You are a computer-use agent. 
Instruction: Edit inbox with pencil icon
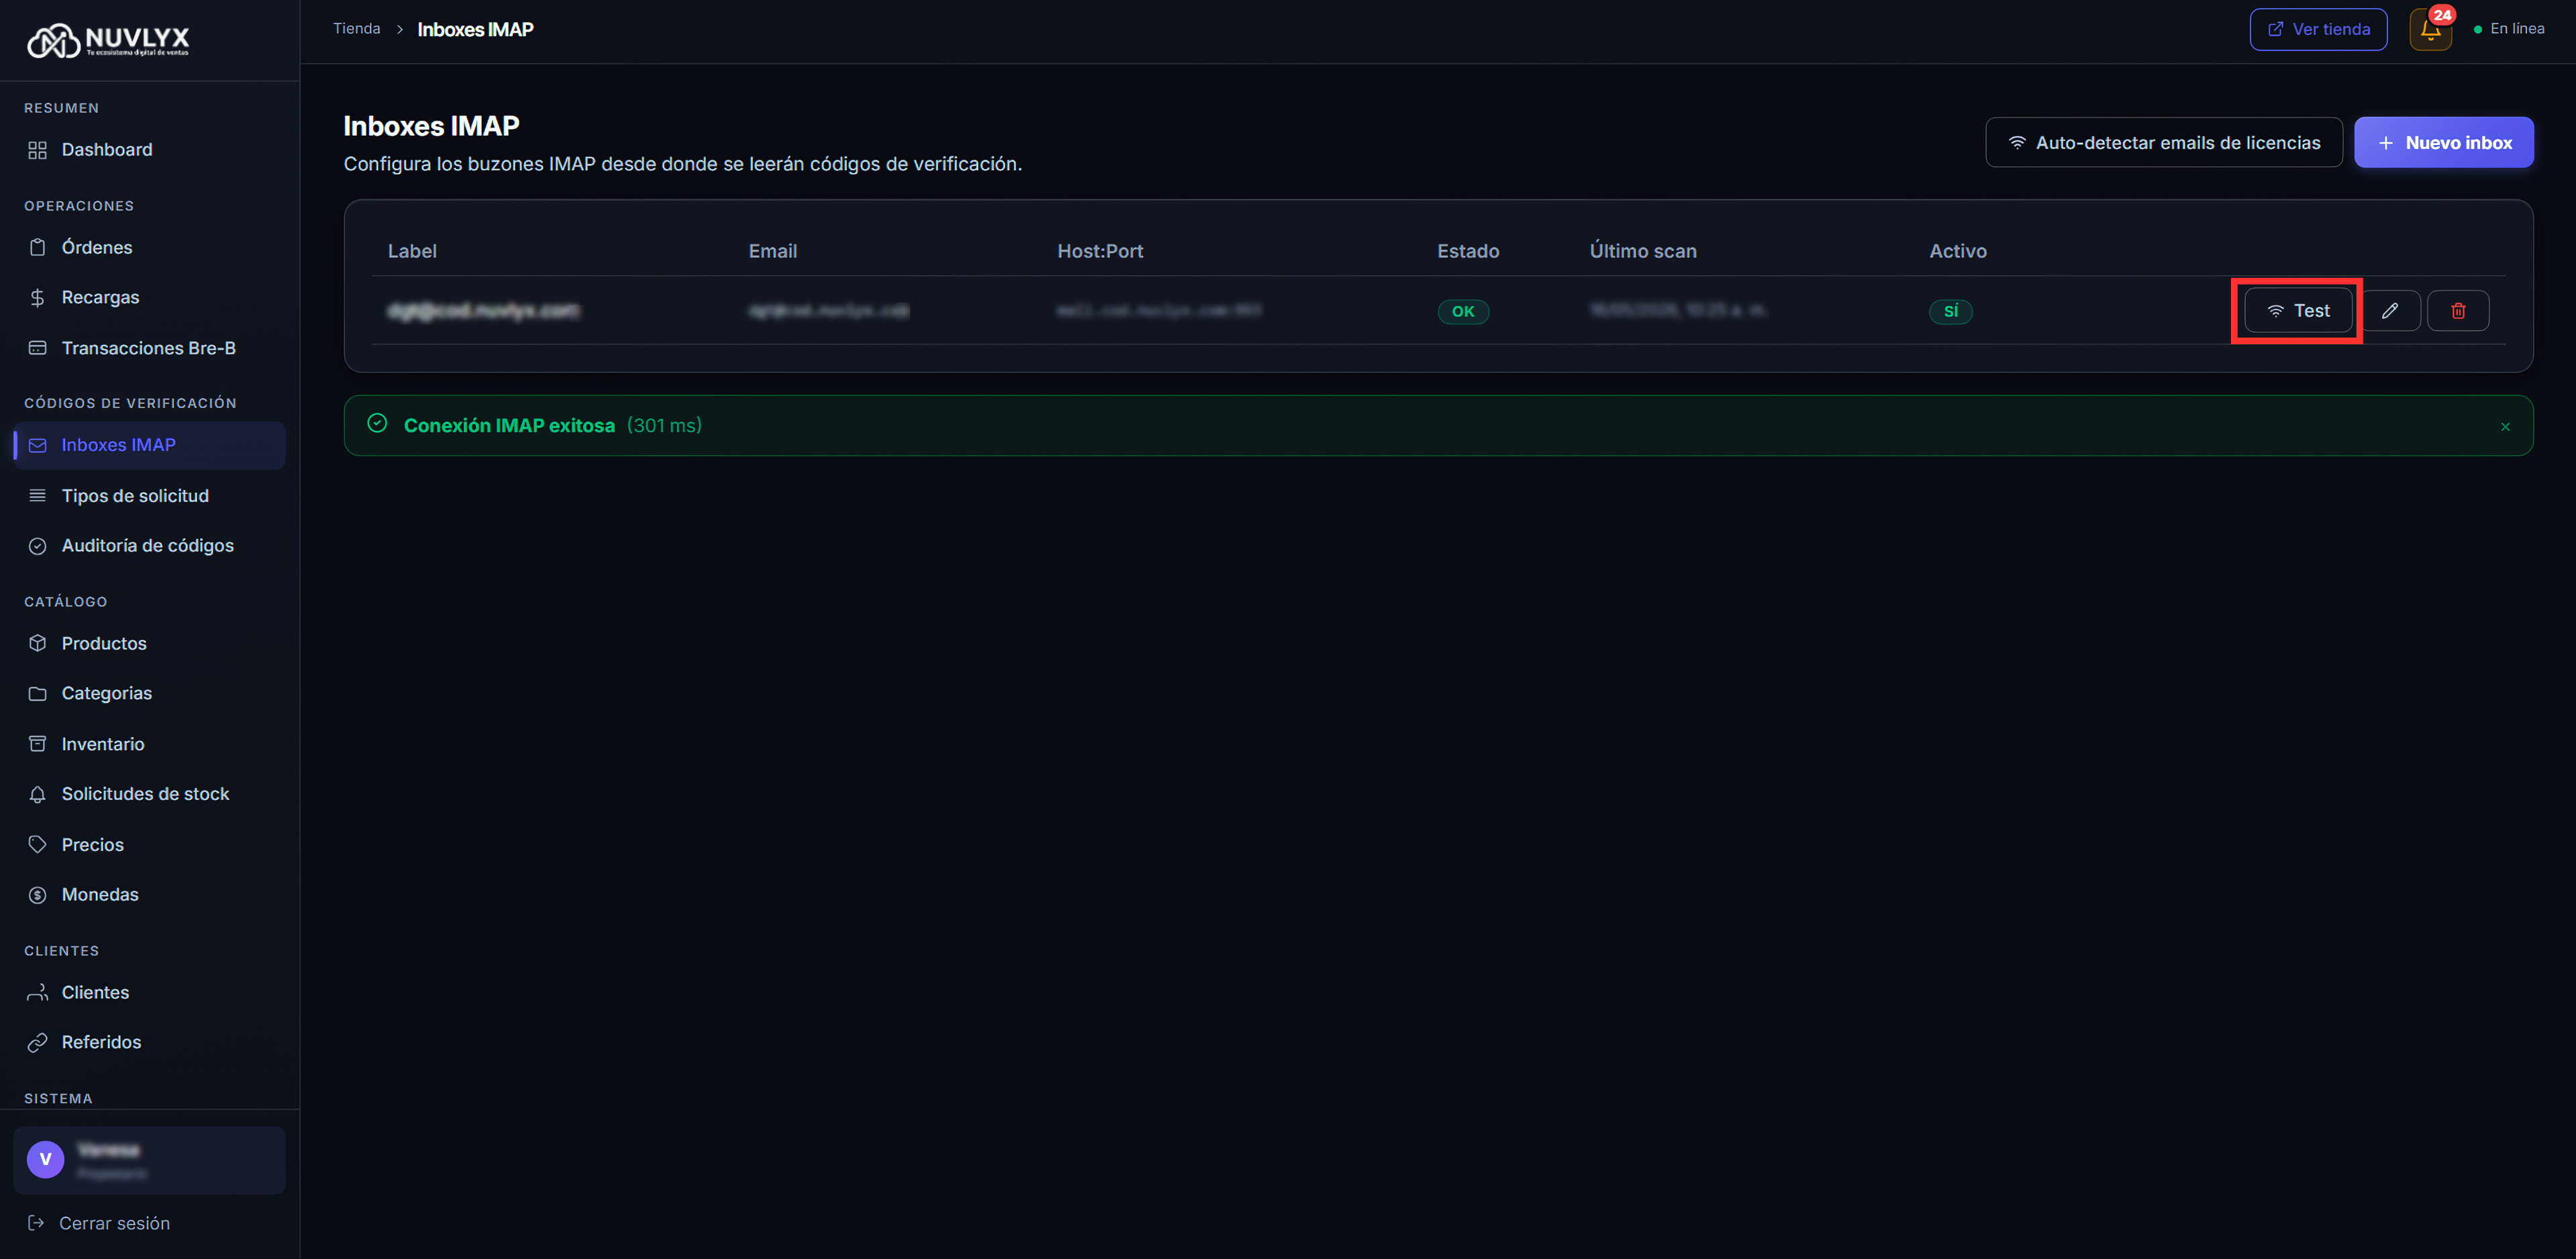[x=2390, y=311]
